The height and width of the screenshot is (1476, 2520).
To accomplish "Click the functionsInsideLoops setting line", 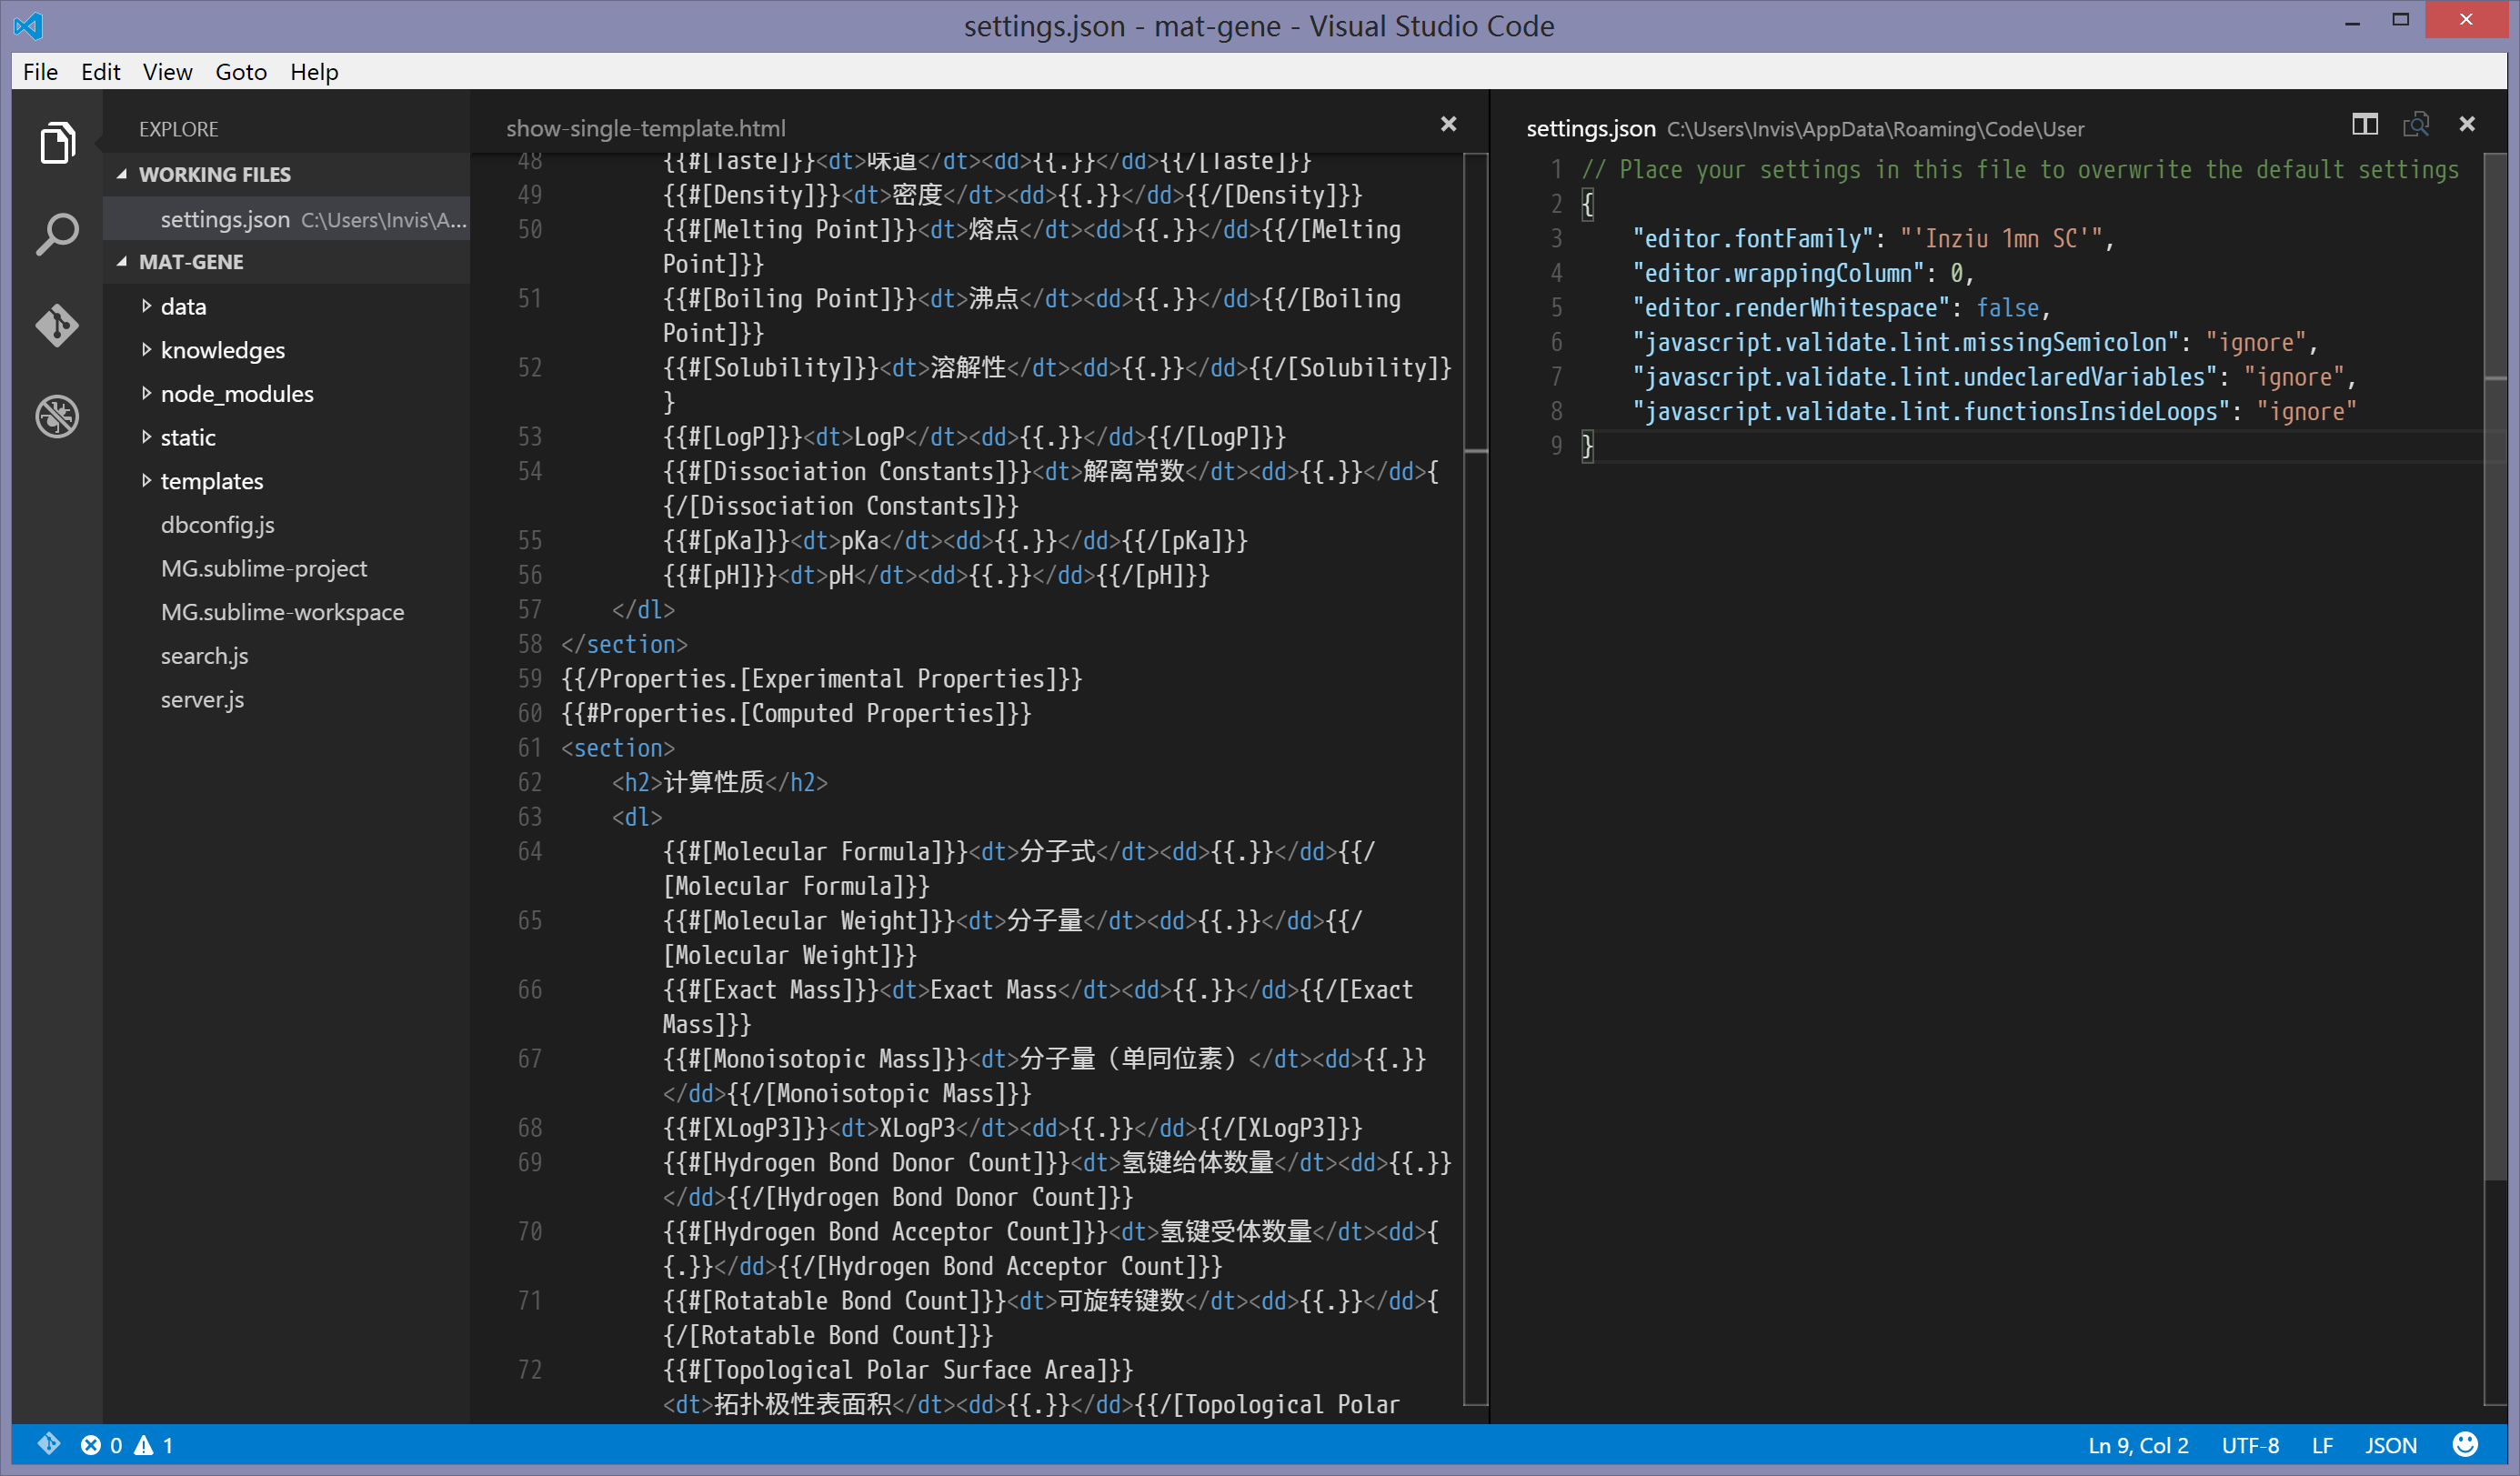I will [1994, 411].
